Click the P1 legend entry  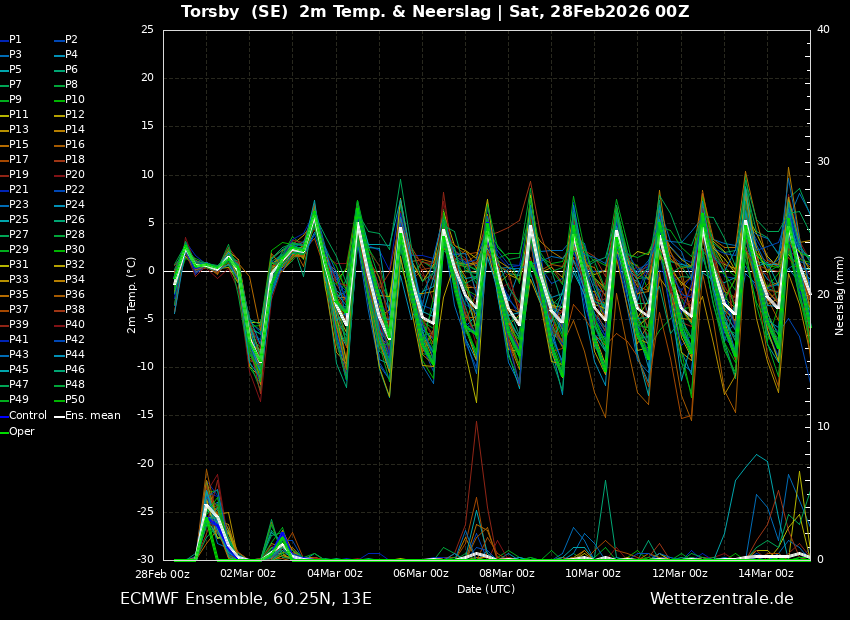tap(15, 40)
